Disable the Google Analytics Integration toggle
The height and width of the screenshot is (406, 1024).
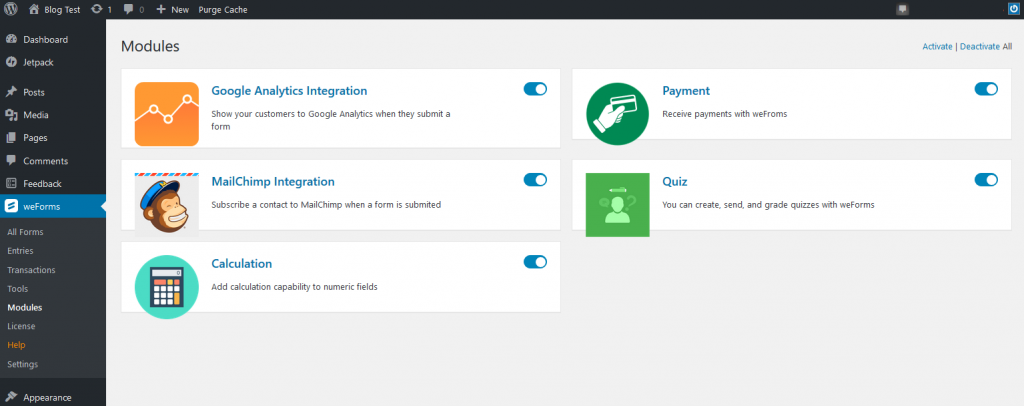(535, 89)
